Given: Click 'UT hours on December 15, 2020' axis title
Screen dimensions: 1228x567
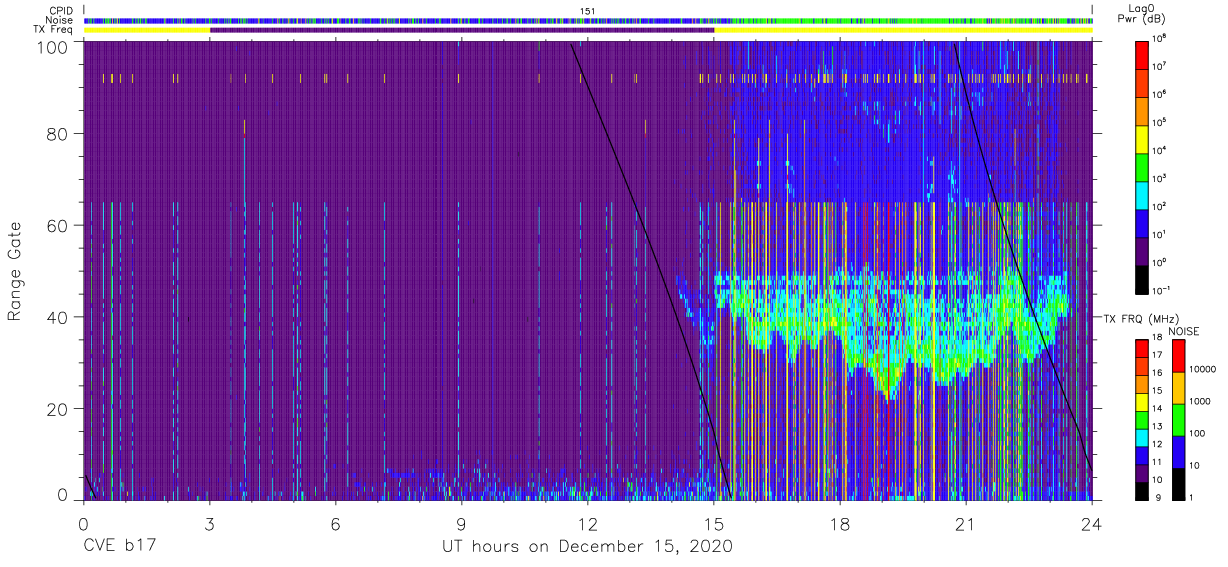Looking at the screenshot, I should [x=588, y=546].
